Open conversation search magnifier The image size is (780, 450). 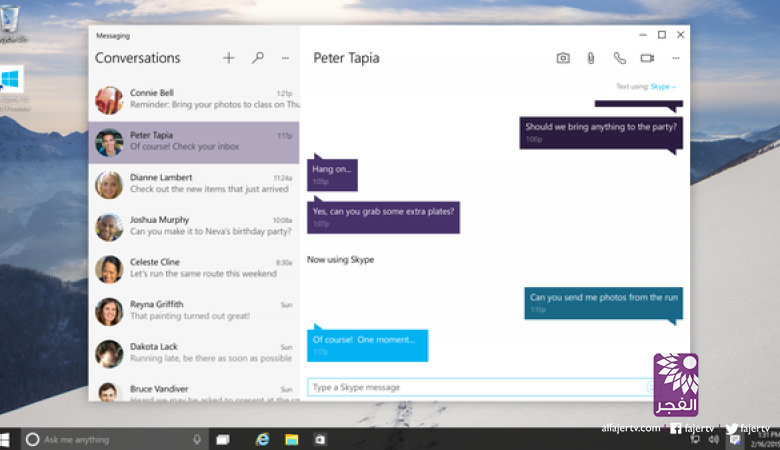pos(257,58)
